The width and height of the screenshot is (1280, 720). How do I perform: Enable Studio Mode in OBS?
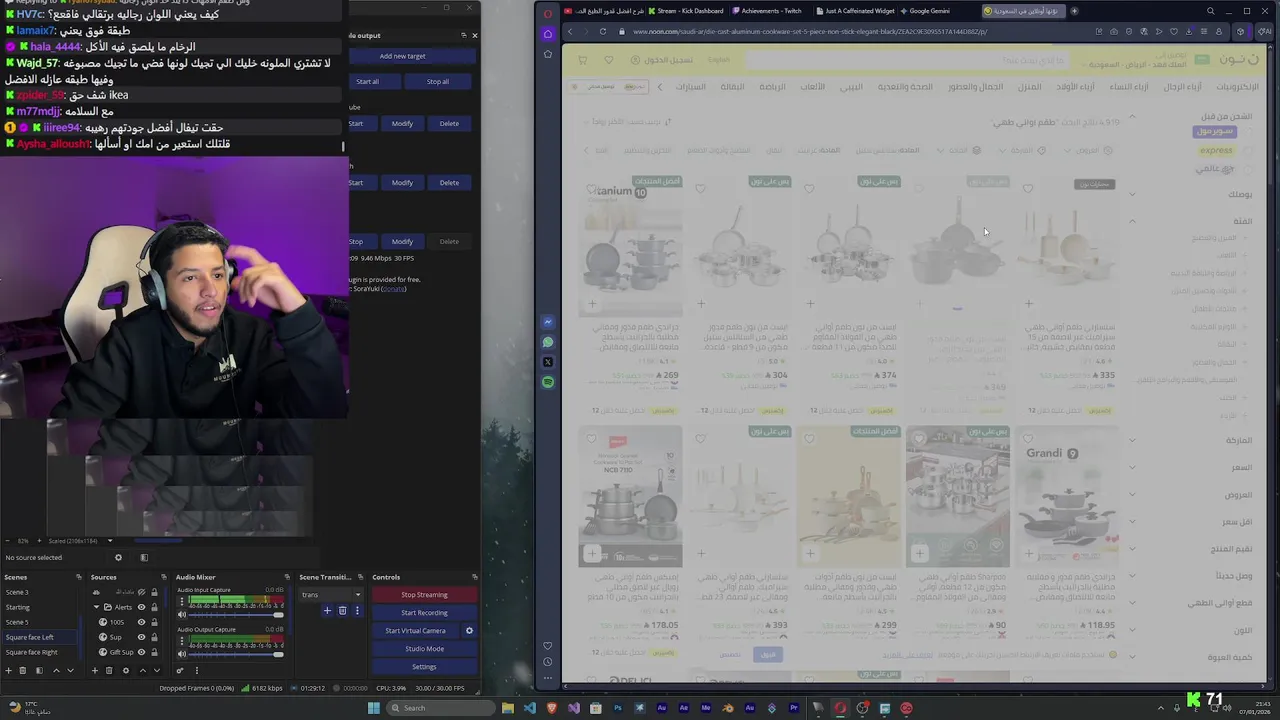coord(424,649)
